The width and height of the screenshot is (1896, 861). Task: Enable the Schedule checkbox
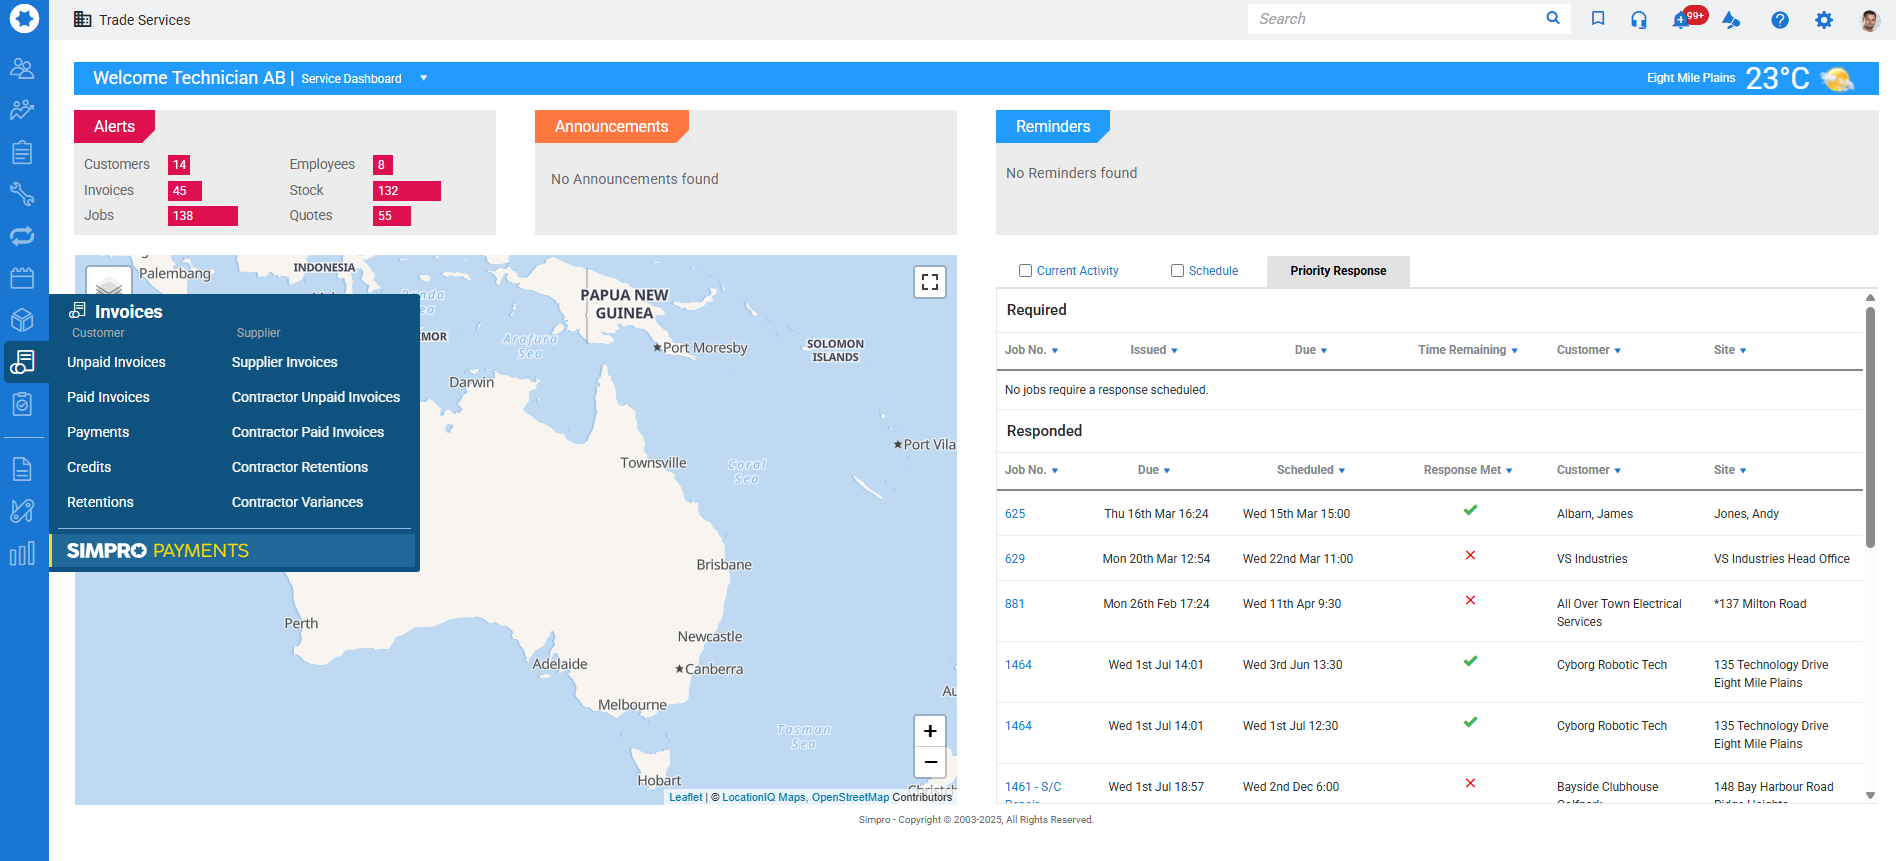click(x=1177, y=271)
